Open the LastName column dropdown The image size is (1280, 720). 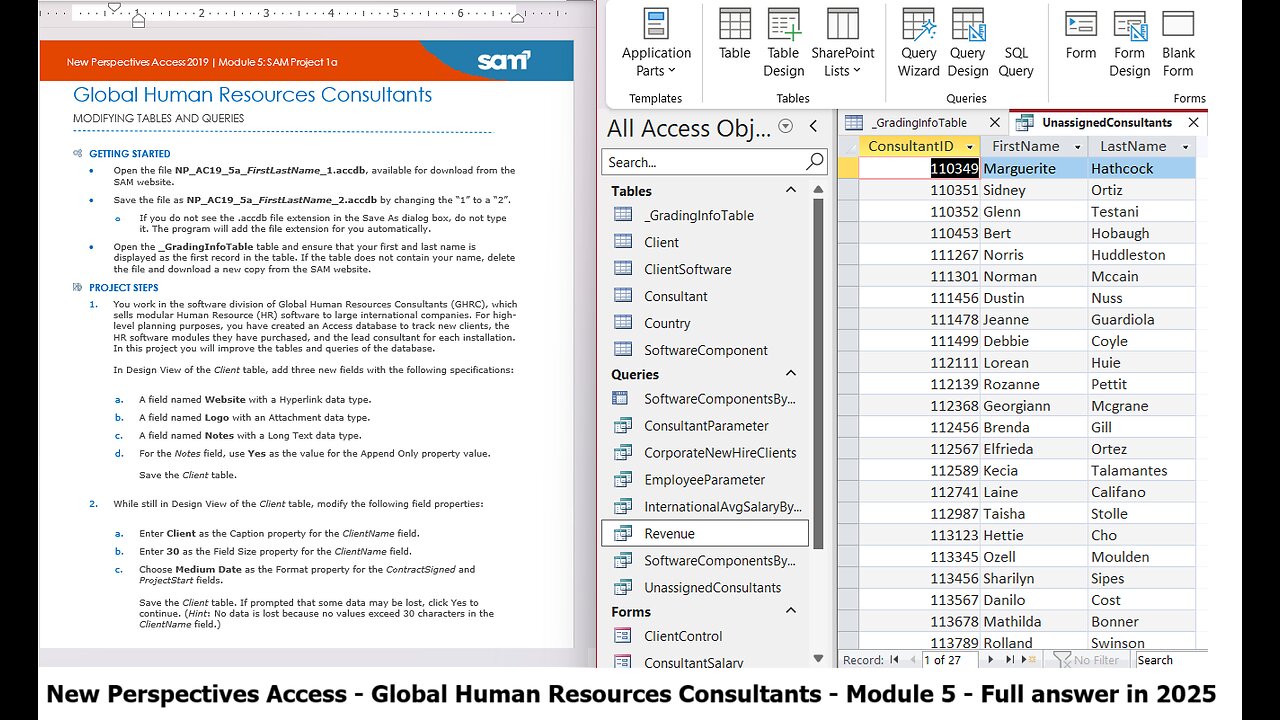click(x=1185, y=147)
